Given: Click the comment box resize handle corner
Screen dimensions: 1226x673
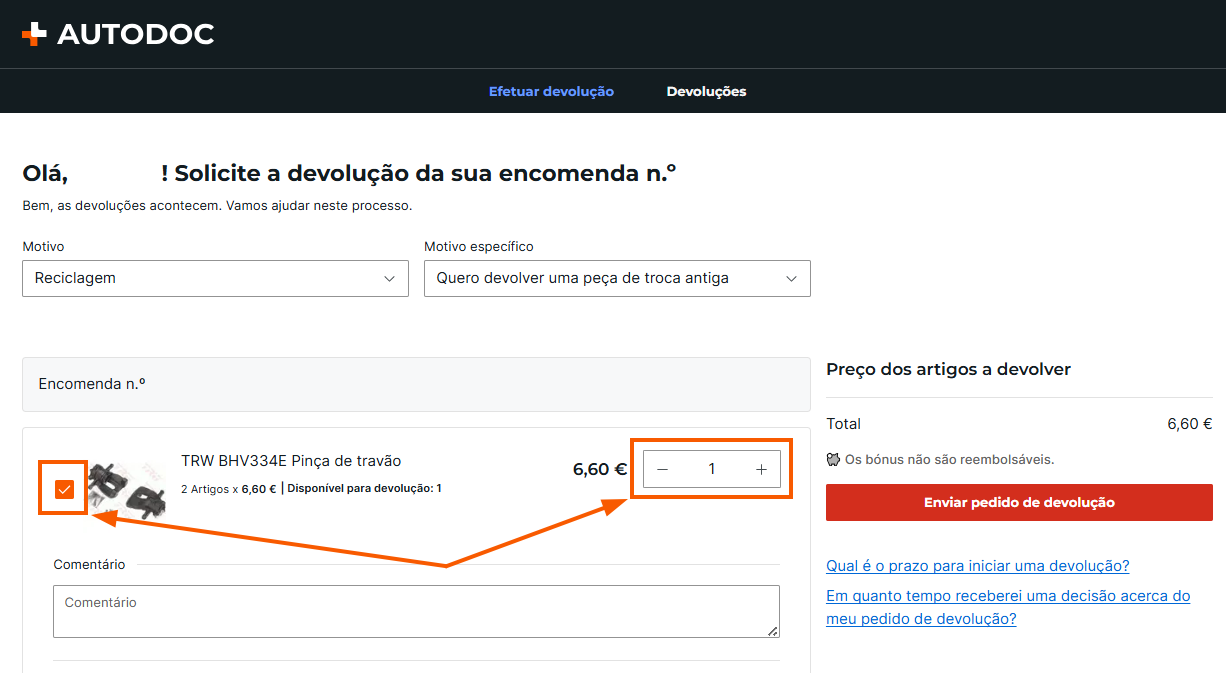Looking at the screenshot, I should [x=773, y=631].
